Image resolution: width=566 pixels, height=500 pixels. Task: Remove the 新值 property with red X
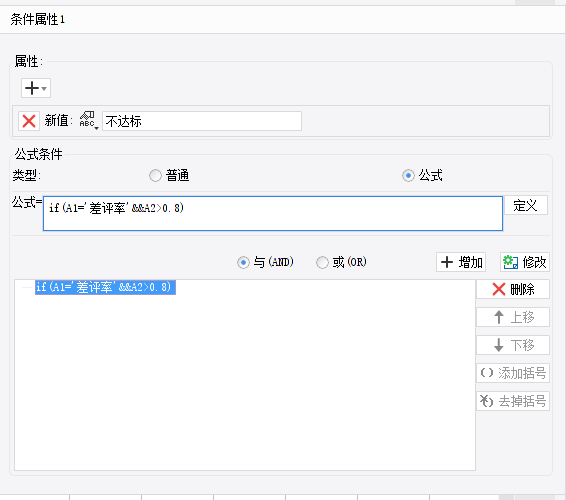pyautogui.click(x=29, y=121)
